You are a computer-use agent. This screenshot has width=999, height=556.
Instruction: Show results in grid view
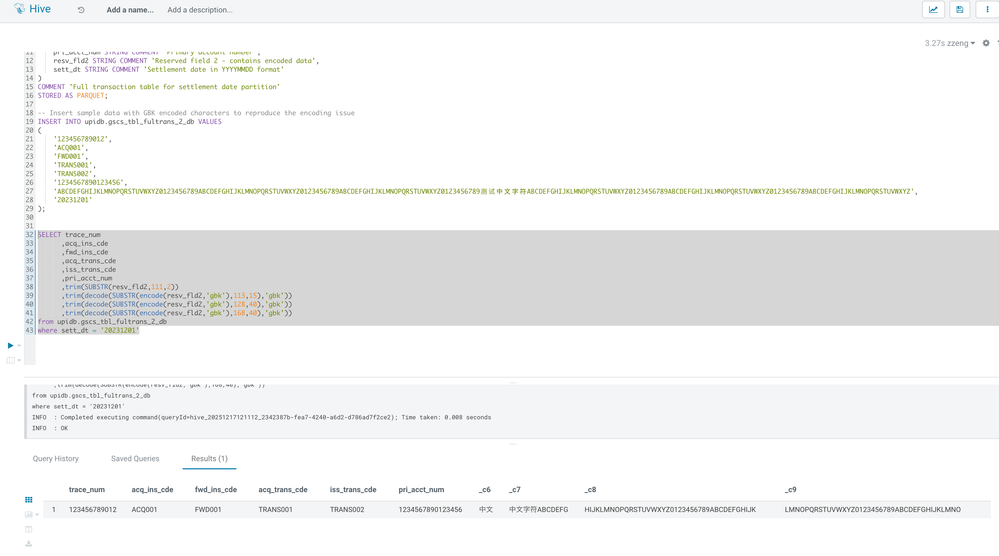(x=28, y=500)
